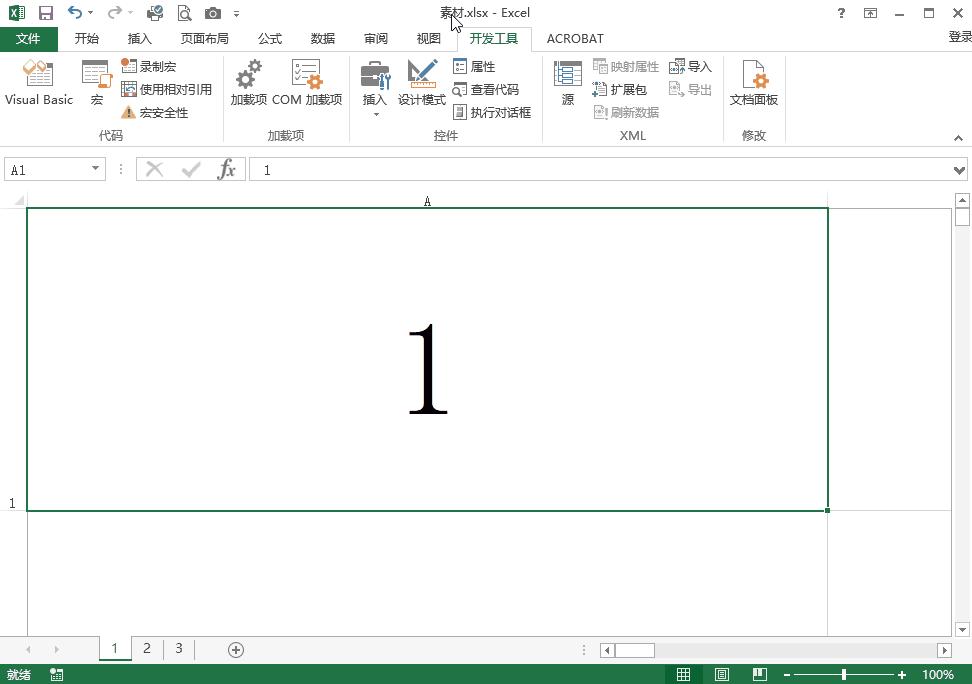Switch to the 页面布局 tab

(205, 38)
